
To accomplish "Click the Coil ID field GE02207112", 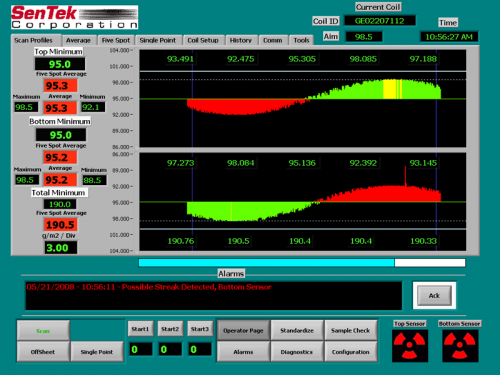I will pyautogui.click(x=380, y=21).
